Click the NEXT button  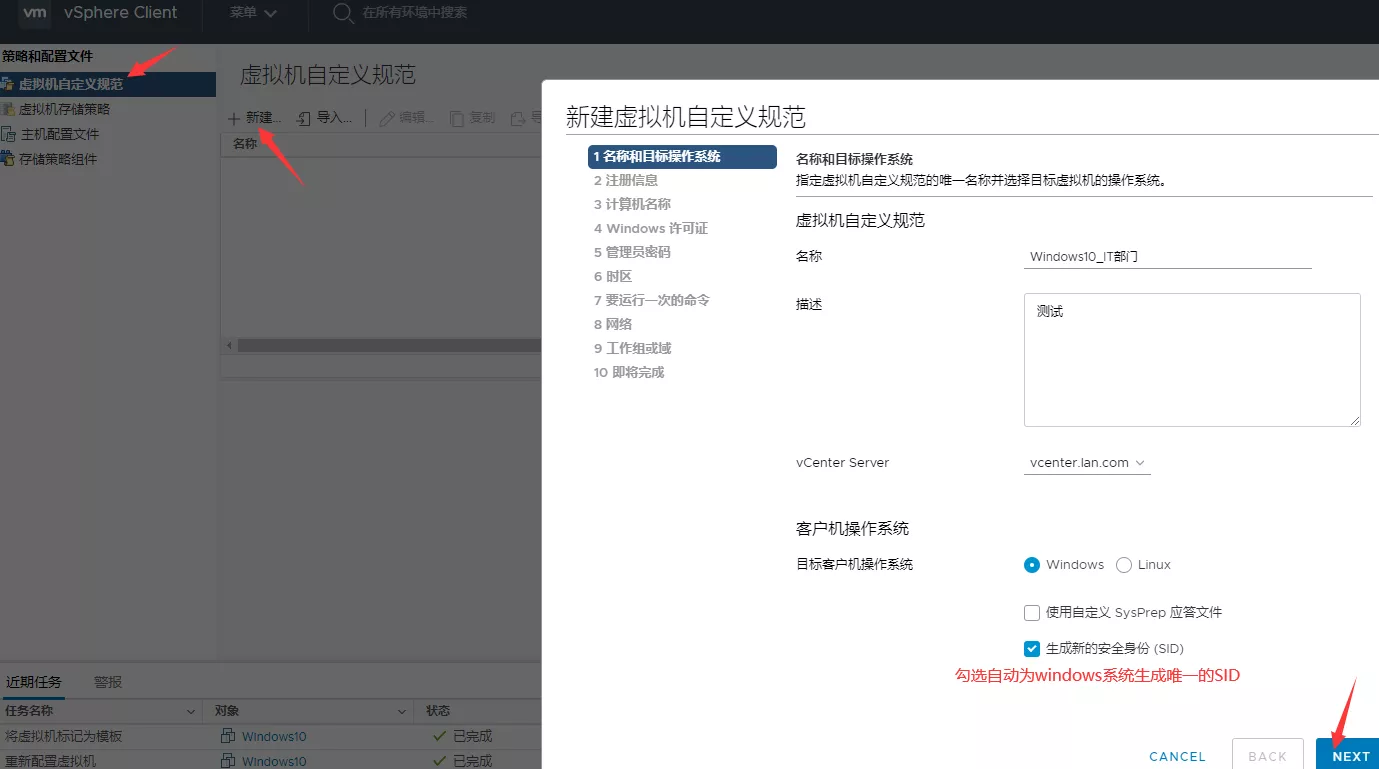1350,756
